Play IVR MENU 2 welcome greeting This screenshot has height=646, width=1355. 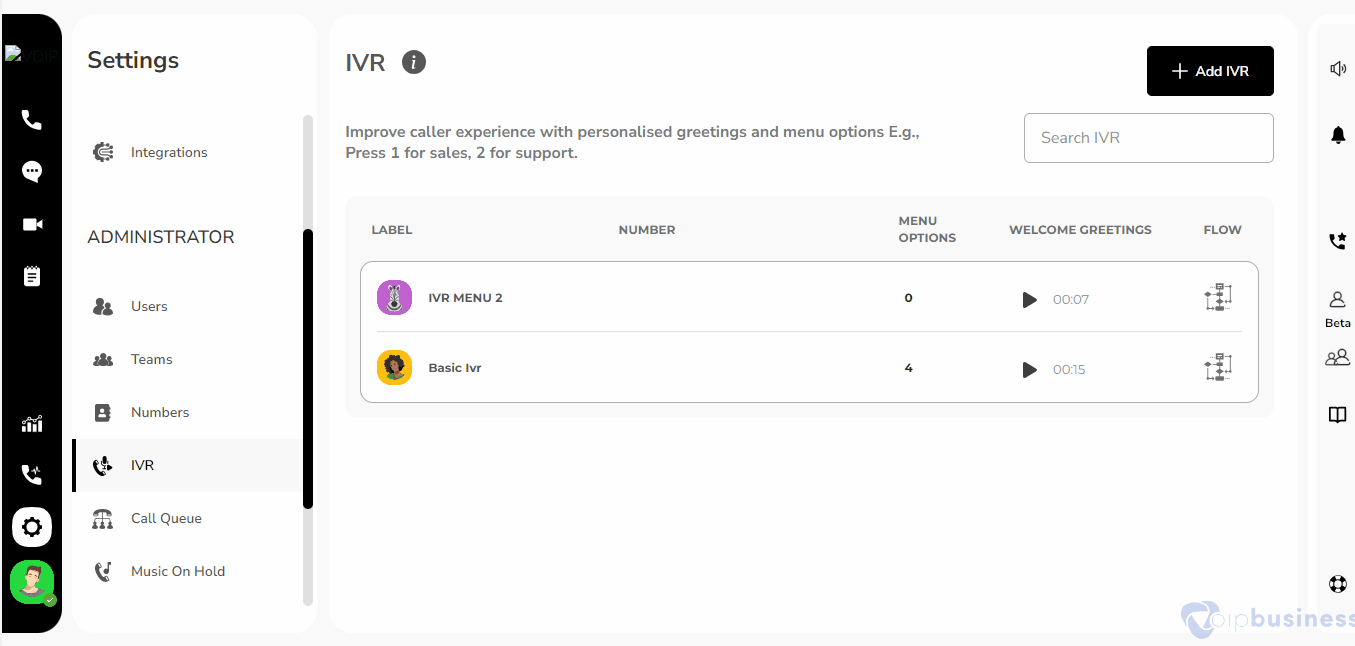1029,299
